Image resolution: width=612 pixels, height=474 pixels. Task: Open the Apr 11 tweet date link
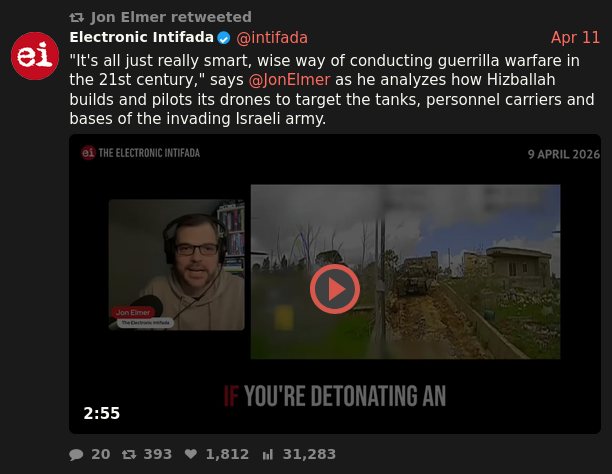[575, 38]
